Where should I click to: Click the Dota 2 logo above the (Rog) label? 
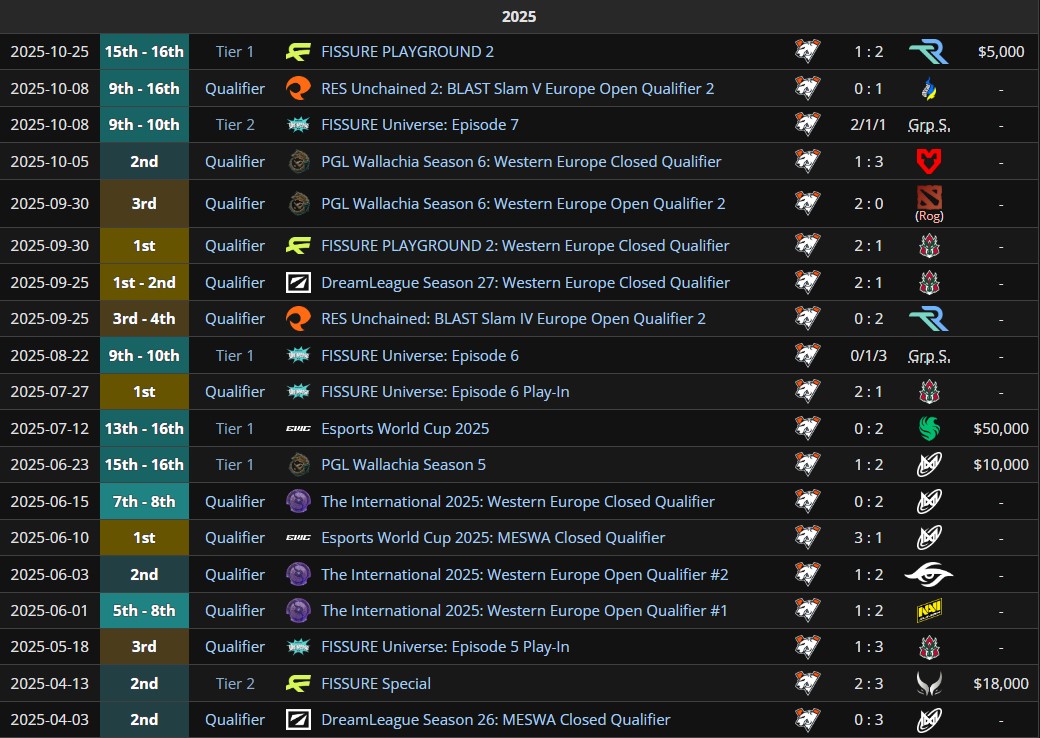tap(928, 197)
